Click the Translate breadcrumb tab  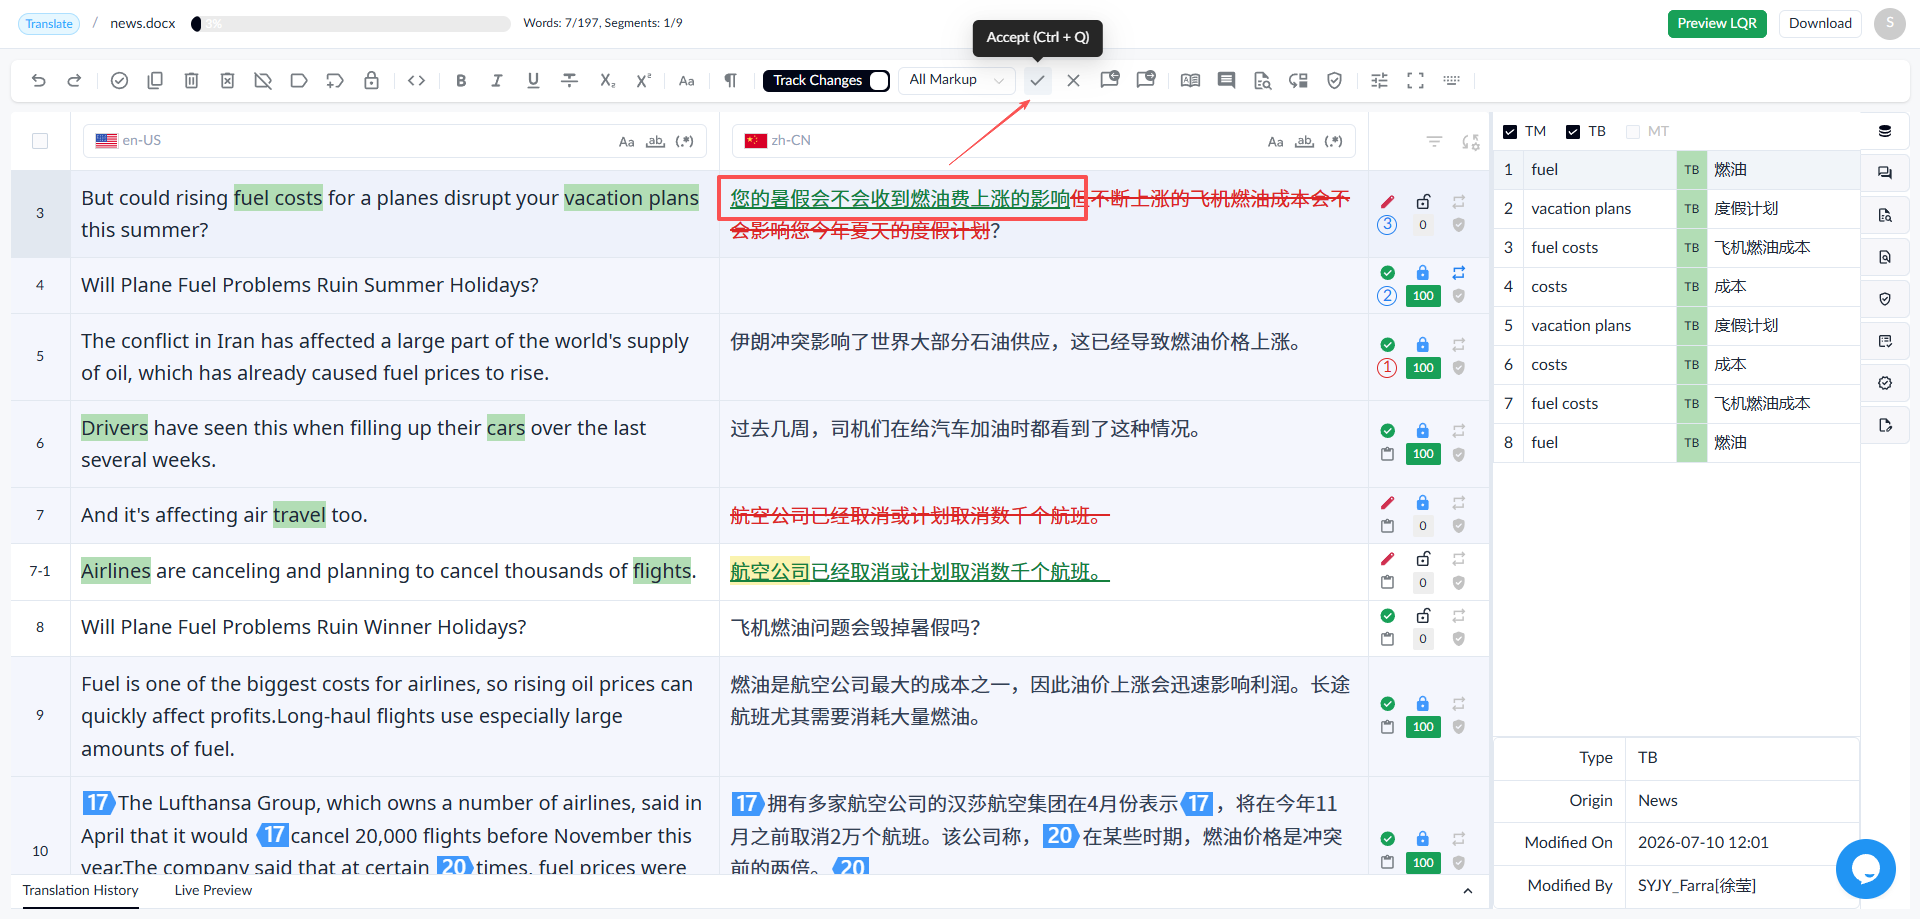(x=49, y=24)
